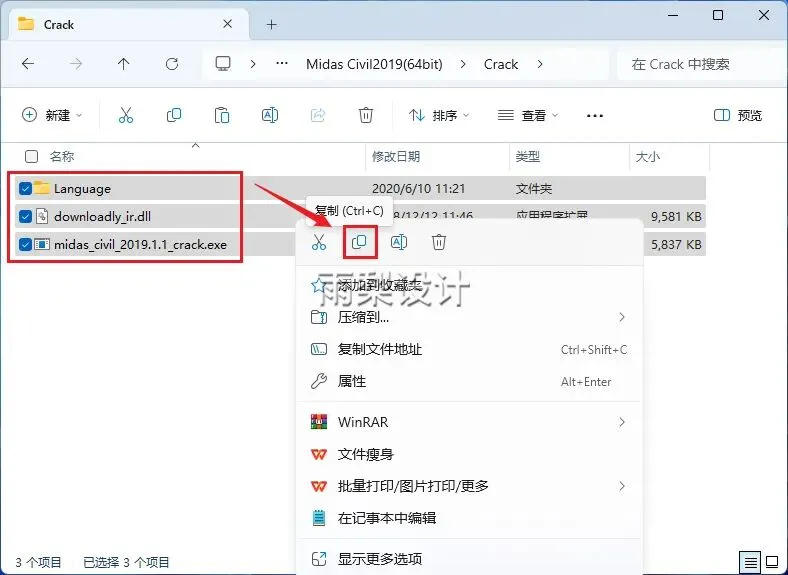788x575 pixels.
Task: Expand the batch print (批量打印) submenu
Action: (x=622, y=486)
